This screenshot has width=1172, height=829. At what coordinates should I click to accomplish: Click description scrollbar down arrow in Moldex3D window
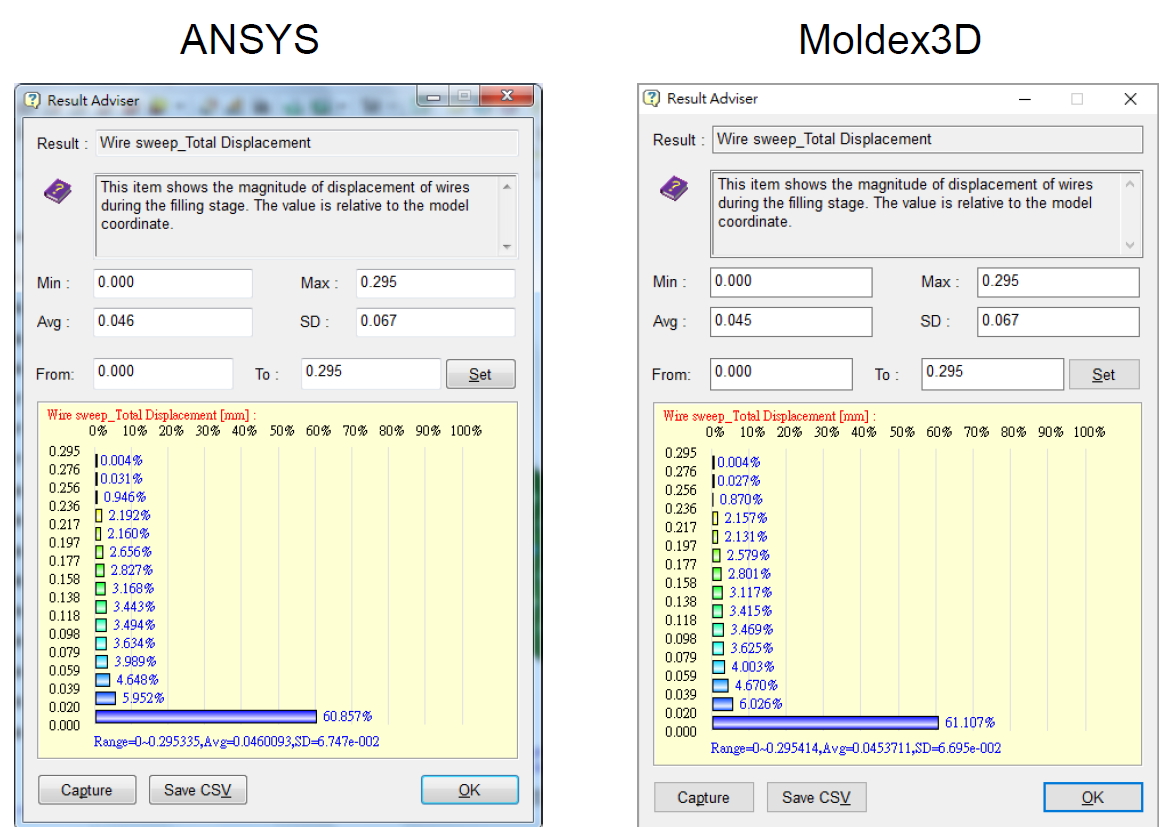click(1130, 245)
